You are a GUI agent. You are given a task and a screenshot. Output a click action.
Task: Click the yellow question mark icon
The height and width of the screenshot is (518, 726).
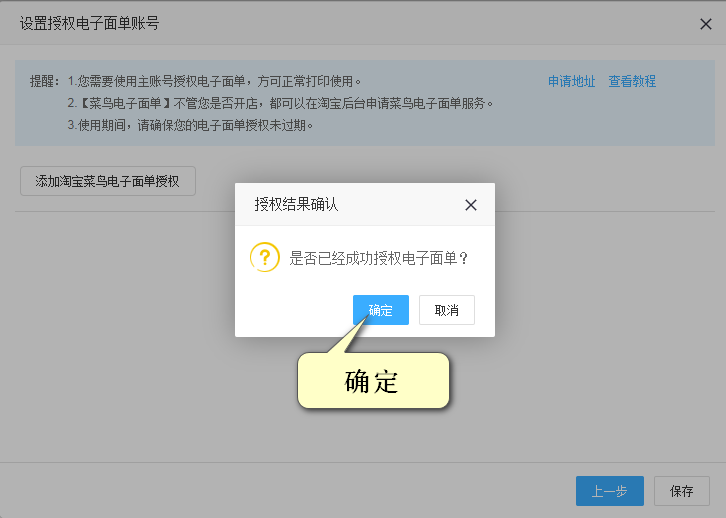click(265, 257)
